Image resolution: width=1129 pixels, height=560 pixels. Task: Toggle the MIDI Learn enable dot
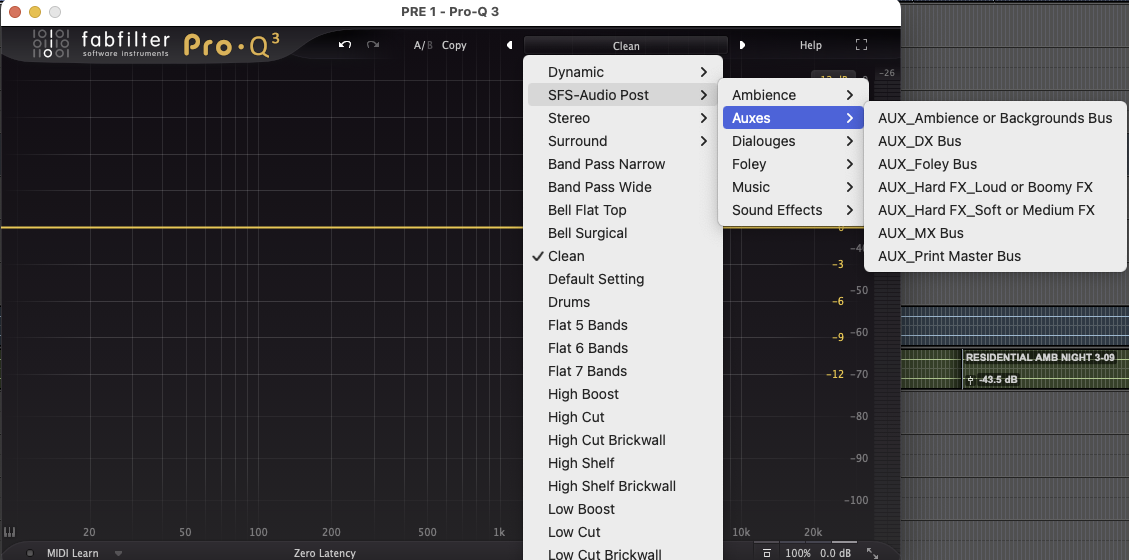[30, 553]
